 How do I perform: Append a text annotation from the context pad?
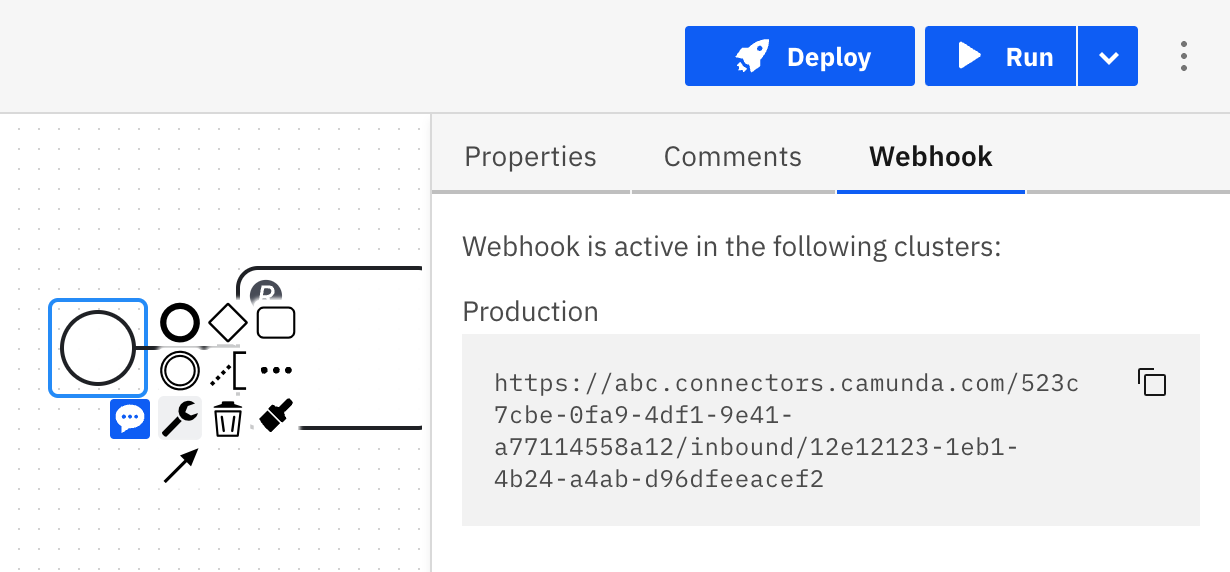point(229,371)
